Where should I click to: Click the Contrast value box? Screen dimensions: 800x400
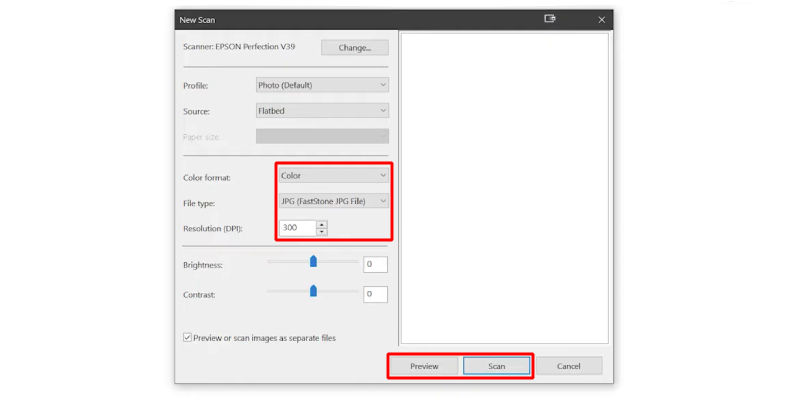pos(375,294)
